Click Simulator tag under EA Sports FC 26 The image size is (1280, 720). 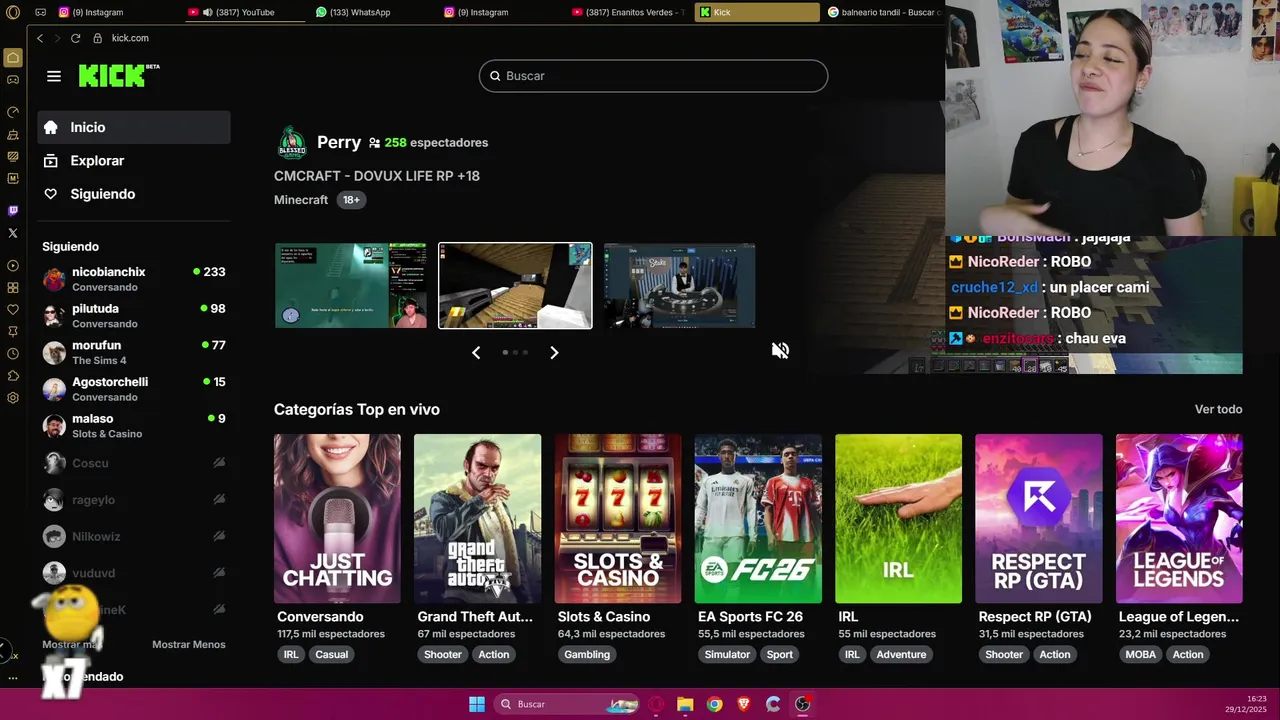coord(727,655)
